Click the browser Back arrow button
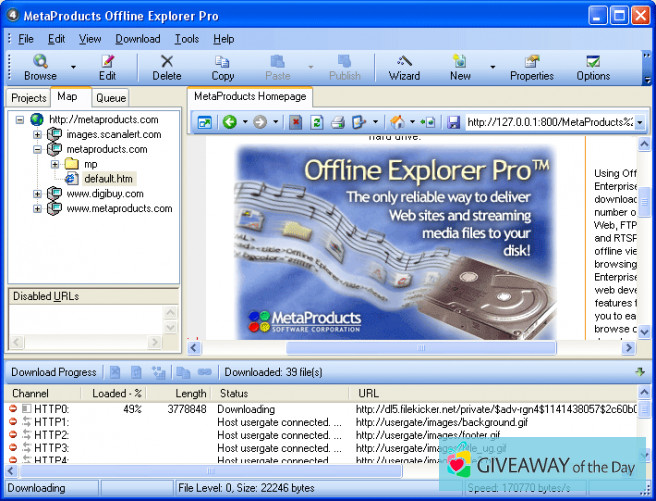The height and width of the screenshot is (501, 656). coord(230,122)
